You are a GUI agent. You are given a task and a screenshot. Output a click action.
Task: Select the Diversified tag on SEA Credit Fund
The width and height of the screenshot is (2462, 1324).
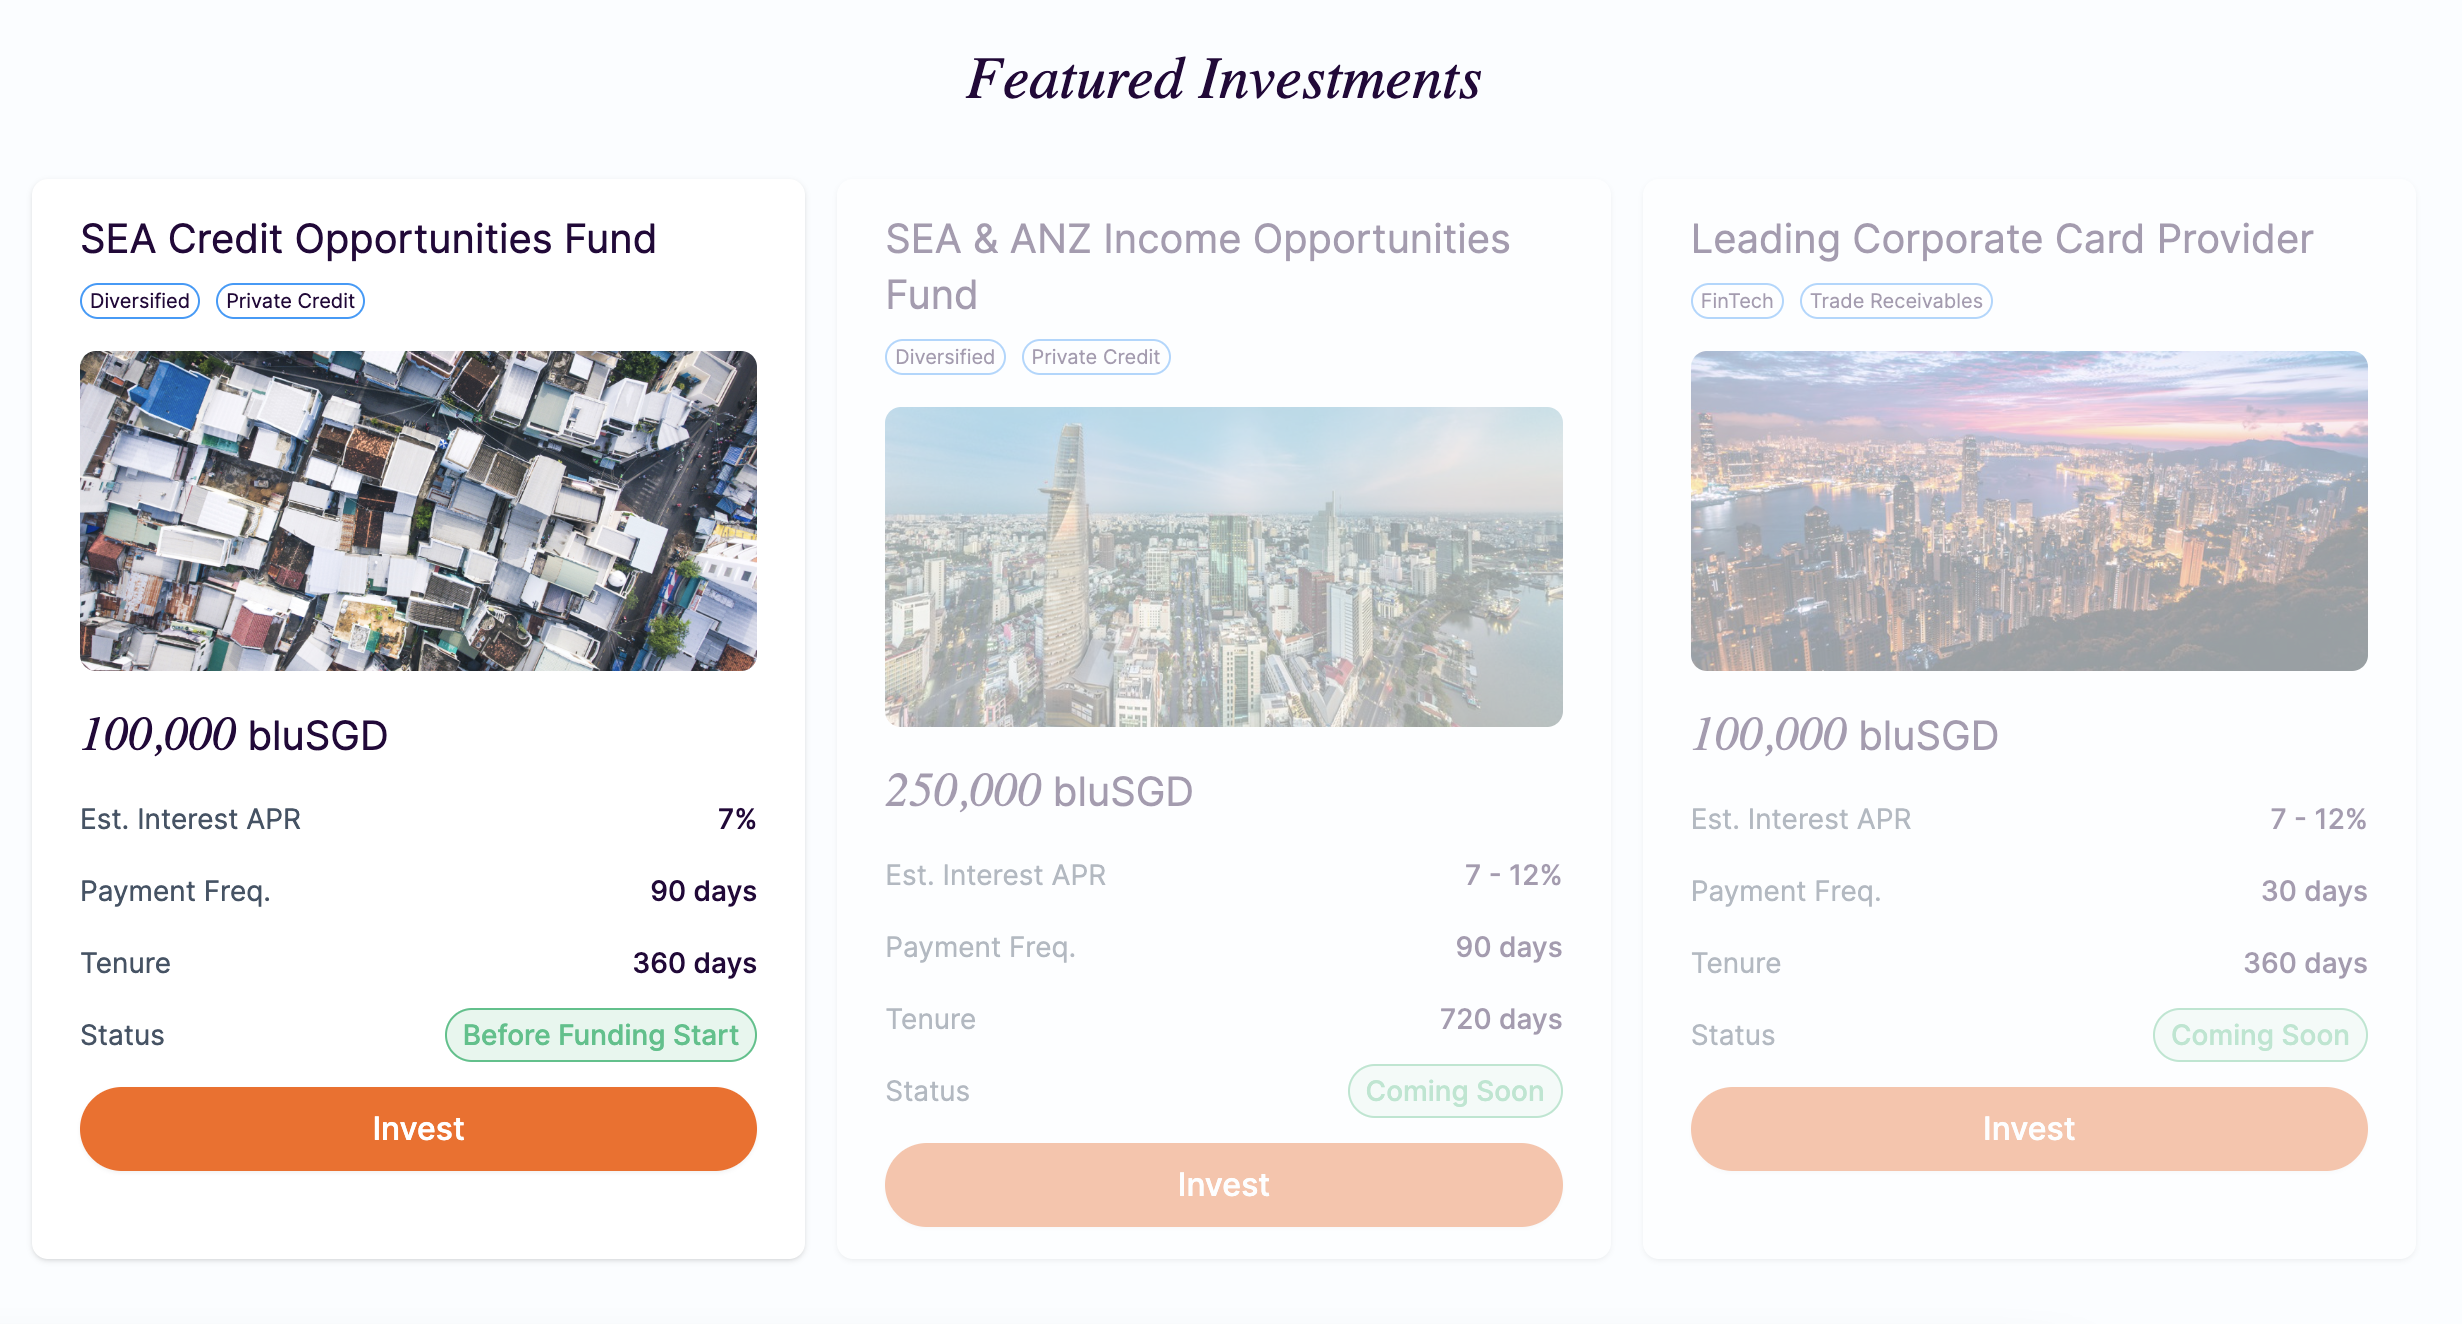pyautogui.click(x=140, y=301)
